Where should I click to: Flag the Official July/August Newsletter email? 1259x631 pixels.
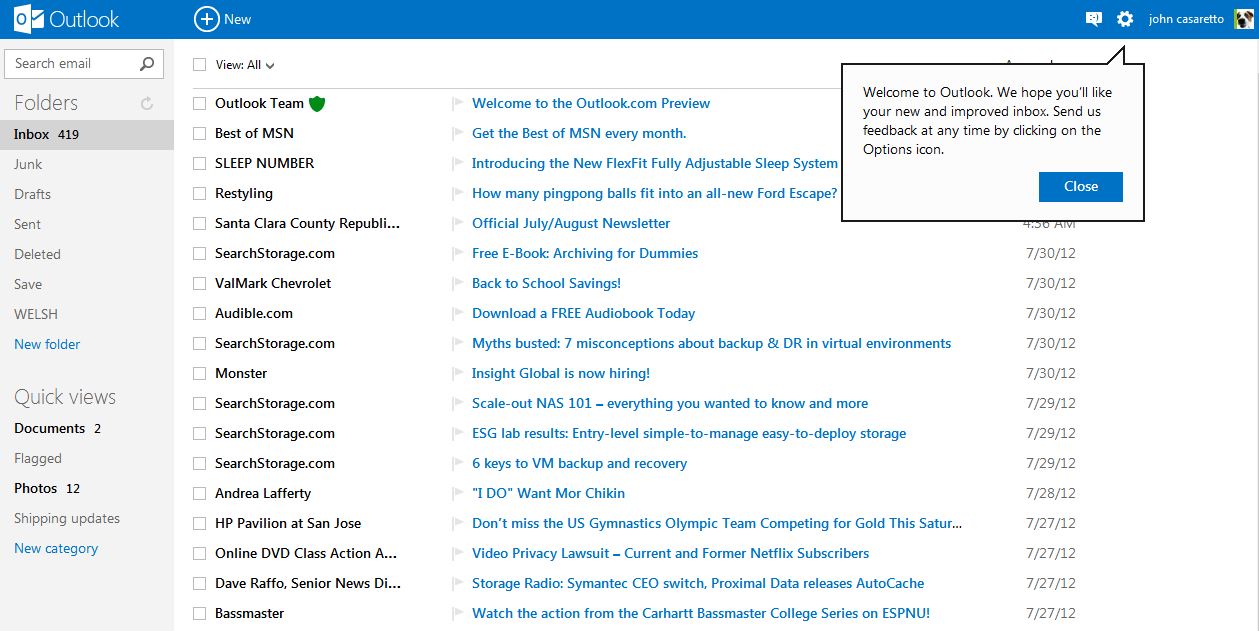coord(458,223)
